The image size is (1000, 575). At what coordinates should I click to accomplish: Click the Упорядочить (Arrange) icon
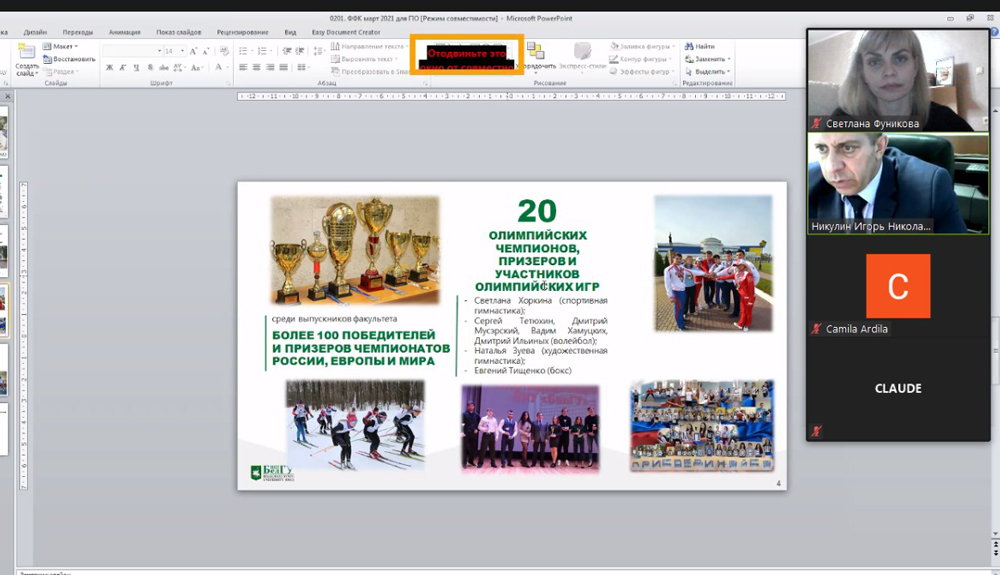coord(536,54)
